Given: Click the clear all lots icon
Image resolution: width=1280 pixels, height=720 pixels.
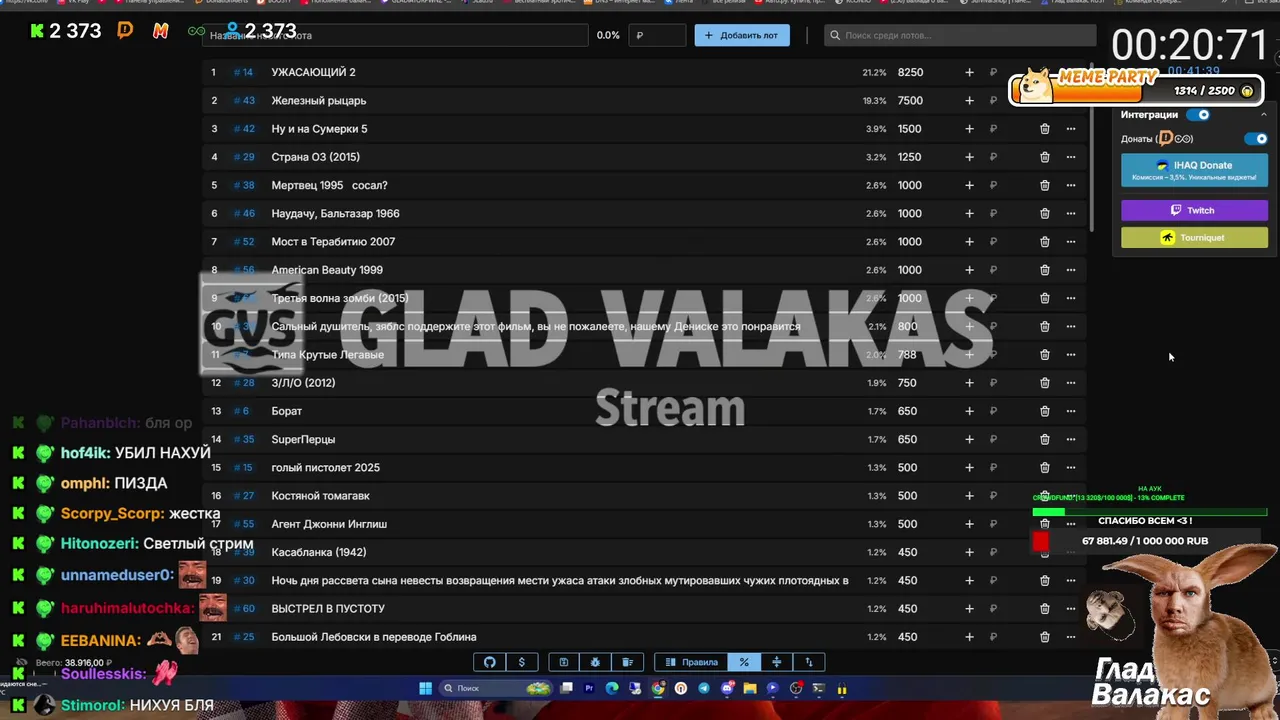Looking at the screenshot, I should tap(627, 662).
